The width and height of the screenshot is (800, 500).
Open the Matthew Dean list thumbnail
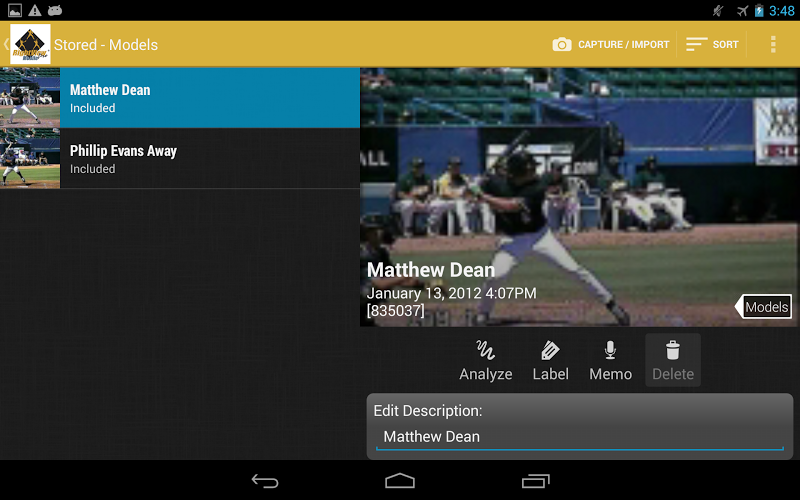click(30, 97)
